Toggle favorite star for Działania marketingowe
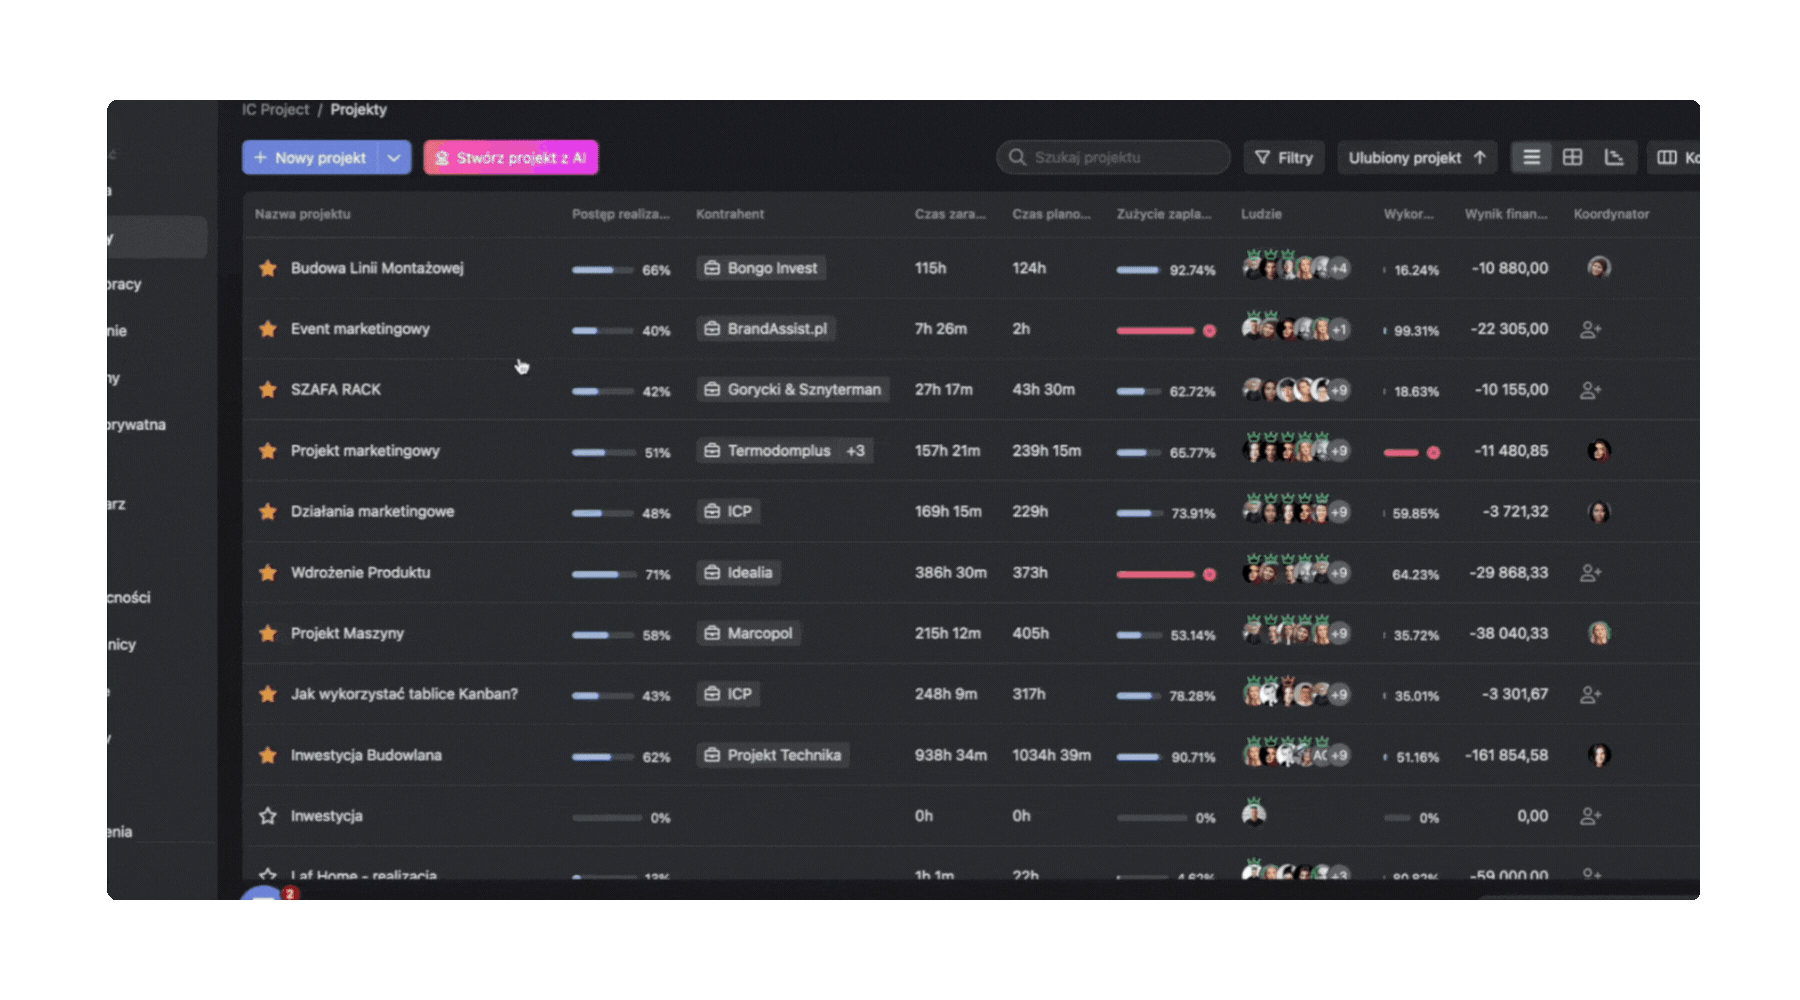The image size is (1800, 1000). [x=268, y=512]
